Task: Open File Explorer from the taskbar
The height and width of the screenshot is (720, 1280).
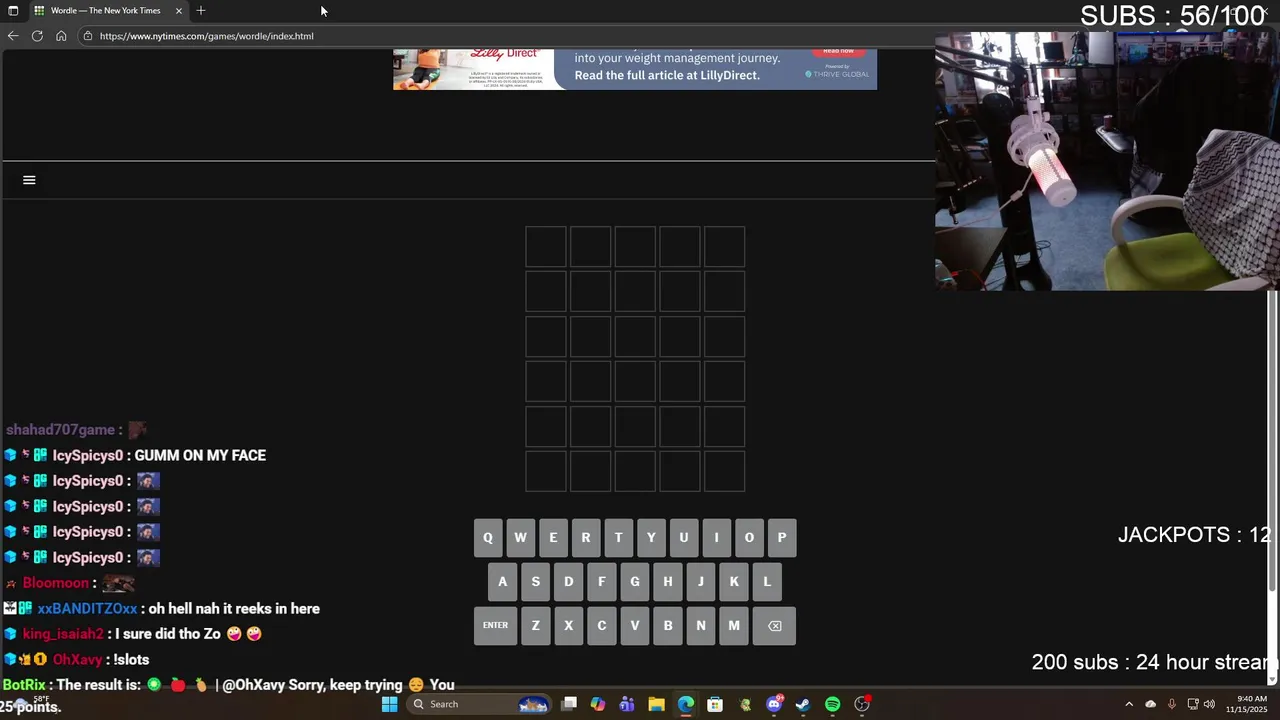Action: 656,704
